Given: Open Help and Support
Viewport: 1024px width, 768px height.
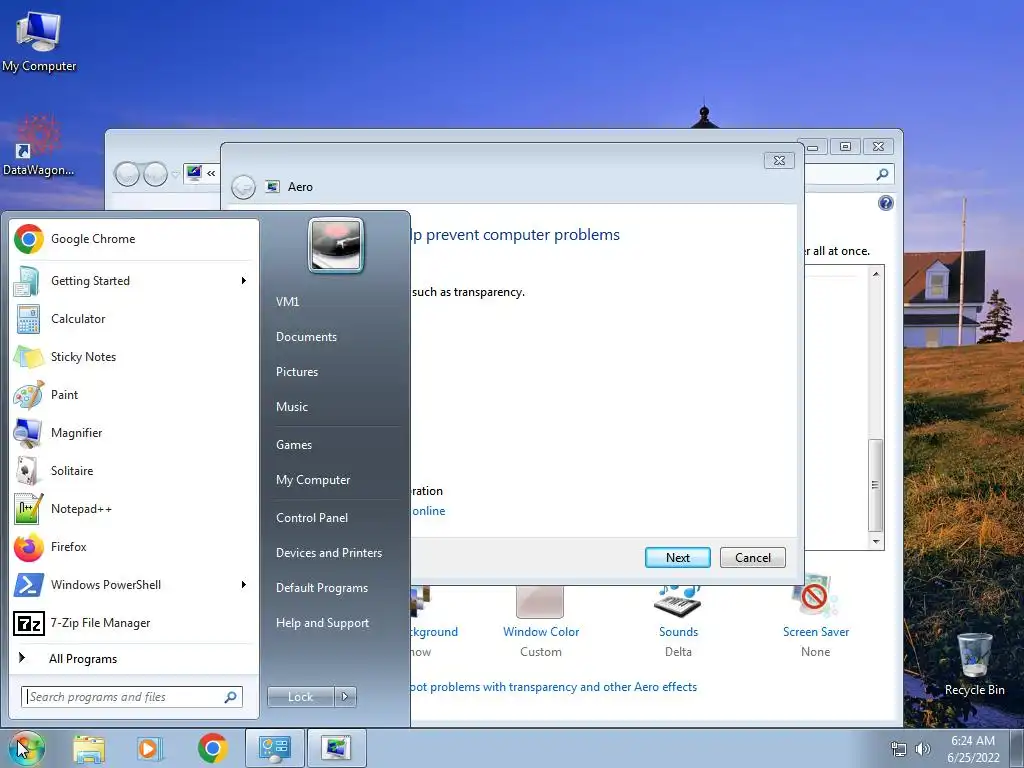Looking at the screenshot, I should point(322,623).
